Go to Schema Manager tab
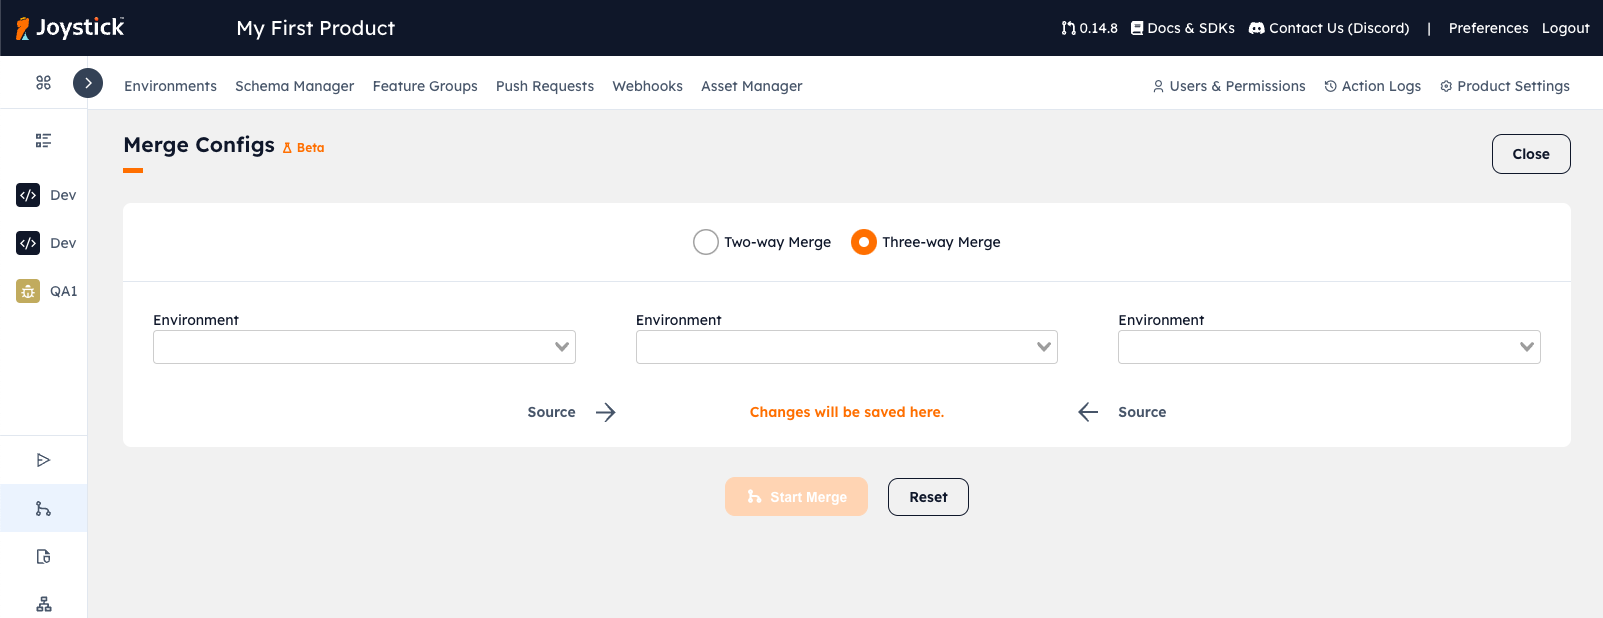This screenshot has height=618, width=1603. click(294, 86)
